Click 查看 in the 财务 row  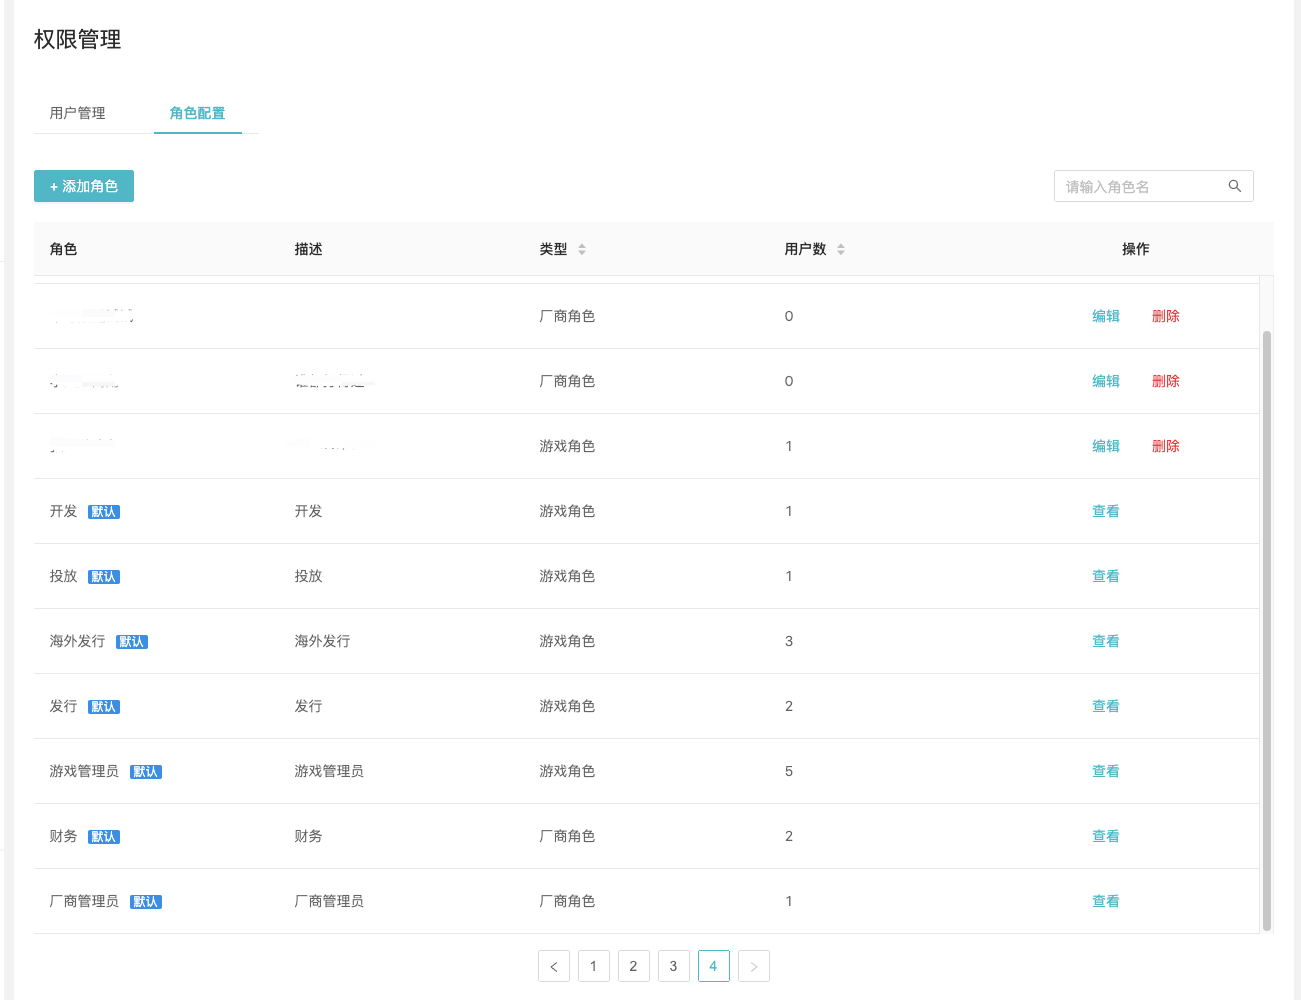(x=1106, y=836)
